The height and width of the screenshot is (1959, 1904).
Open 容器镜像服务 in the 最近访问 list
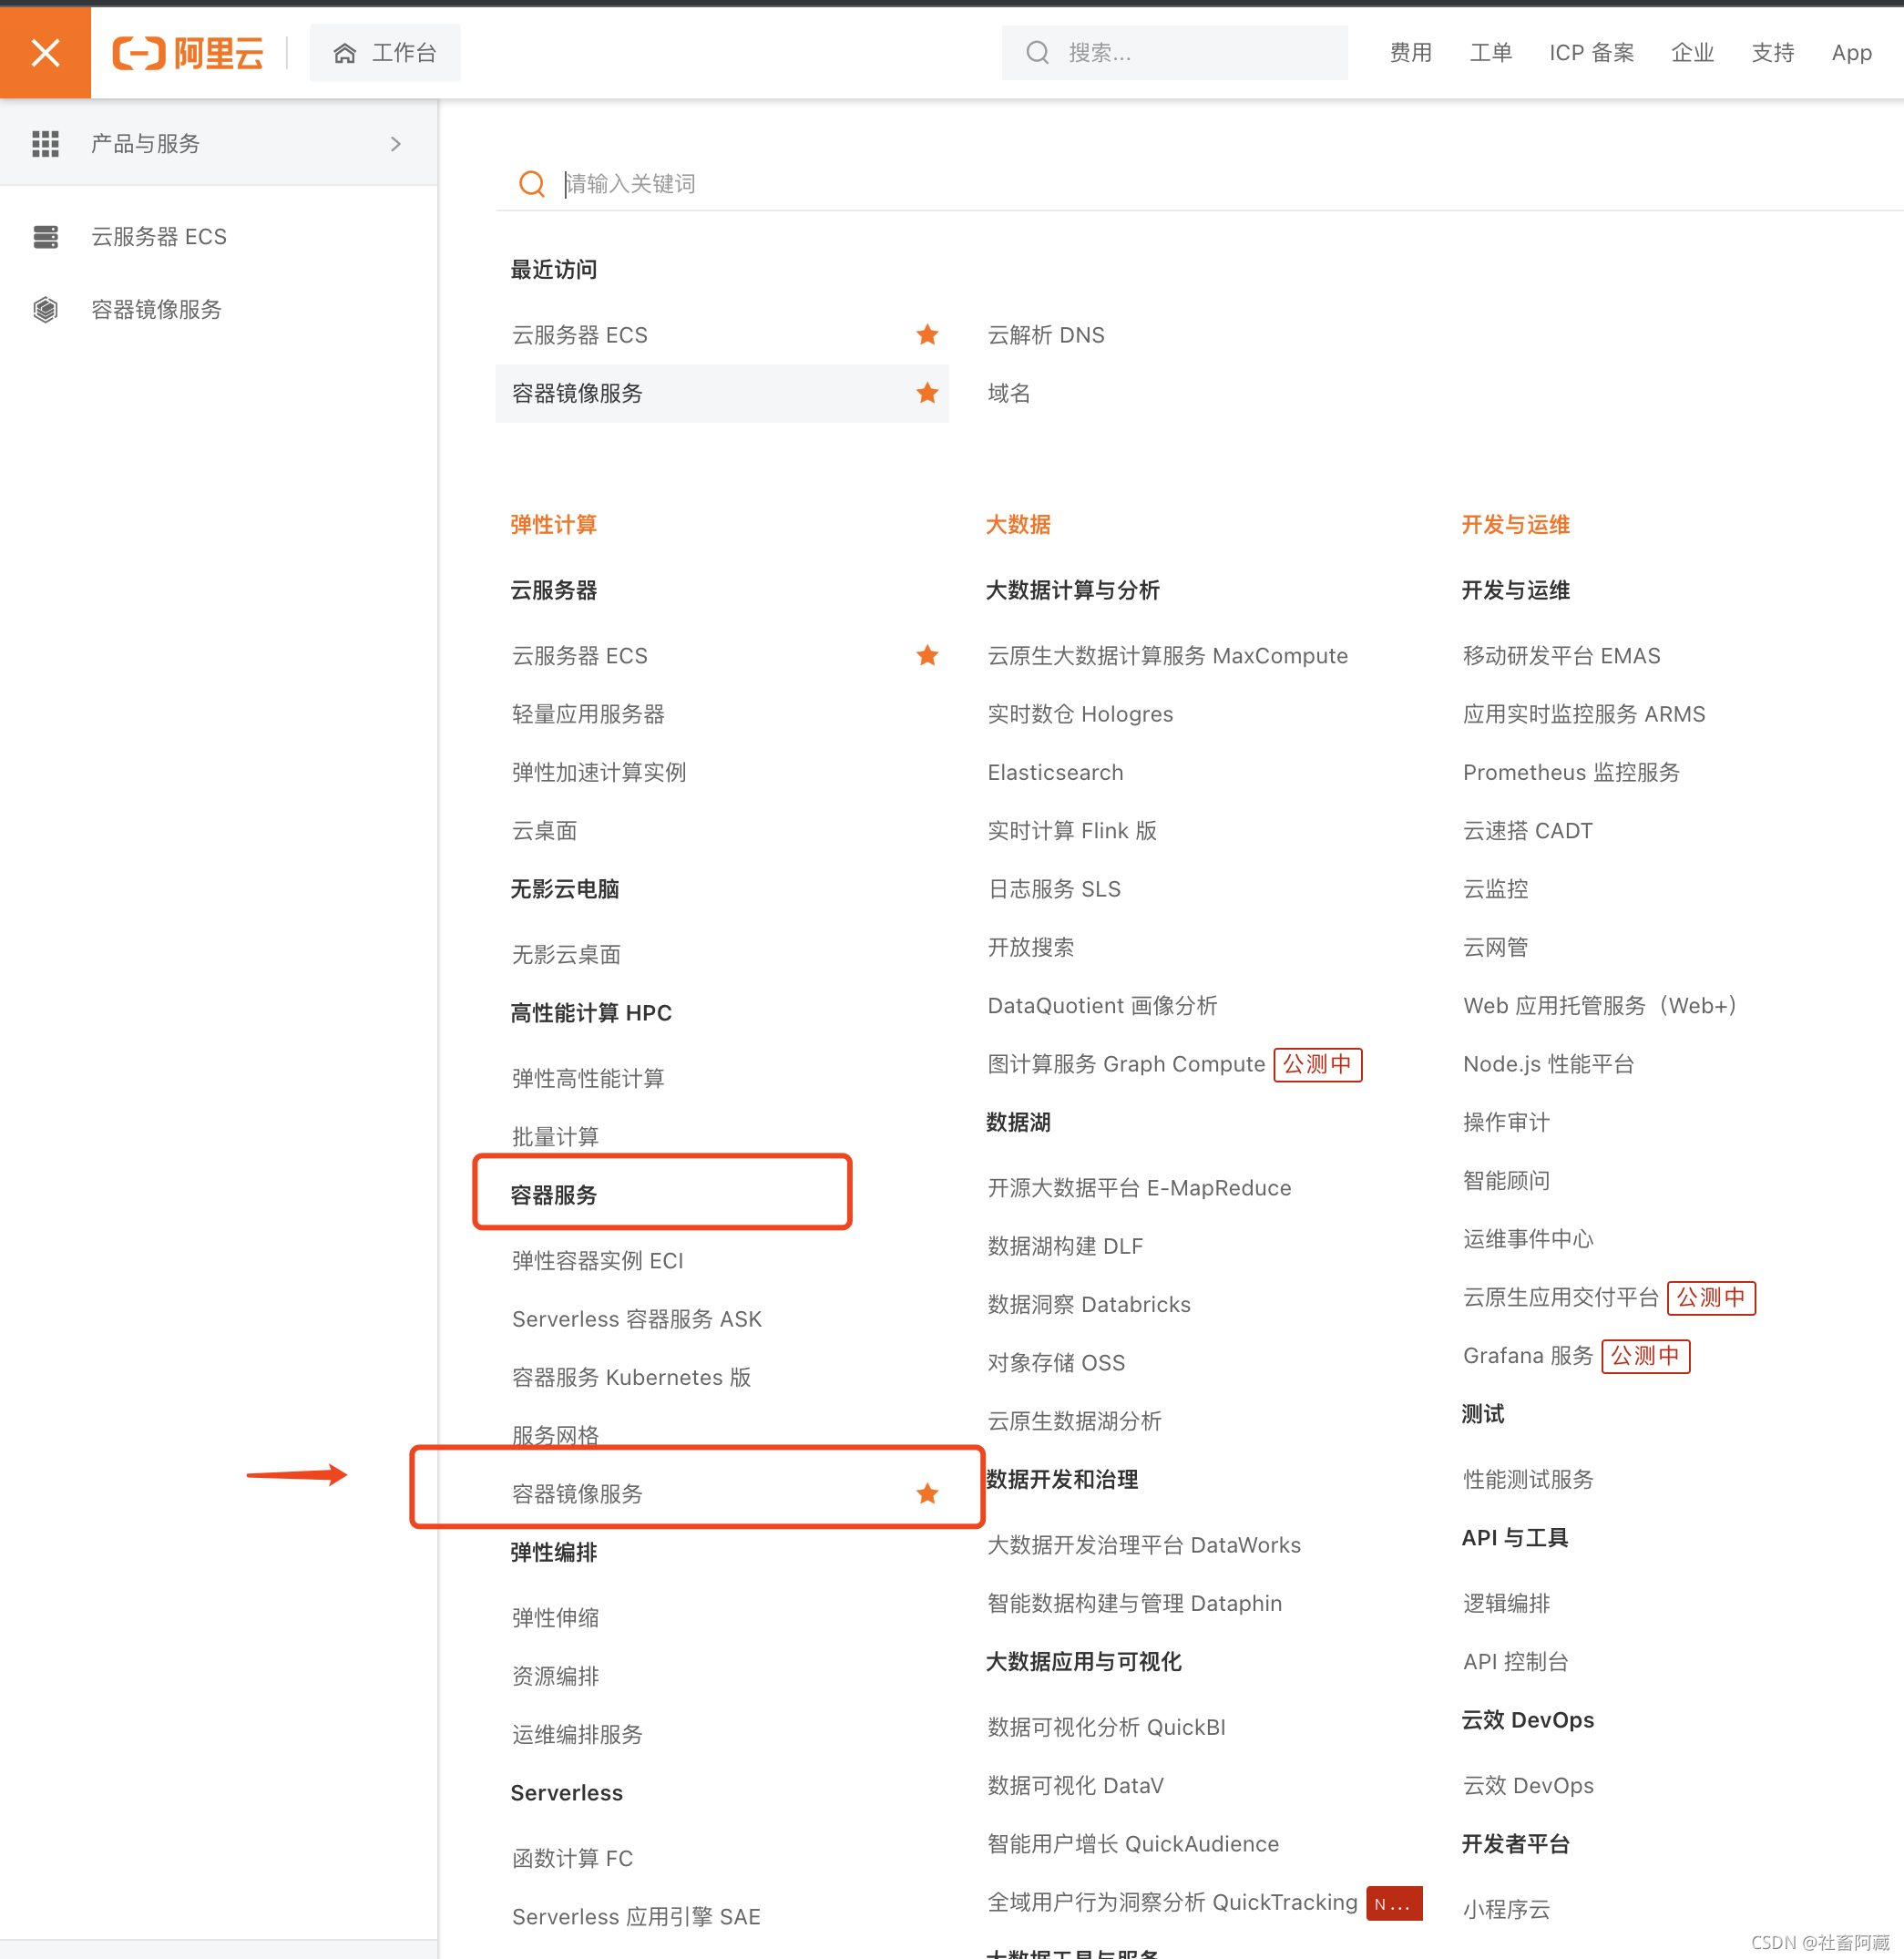click(x=722, y=393)
